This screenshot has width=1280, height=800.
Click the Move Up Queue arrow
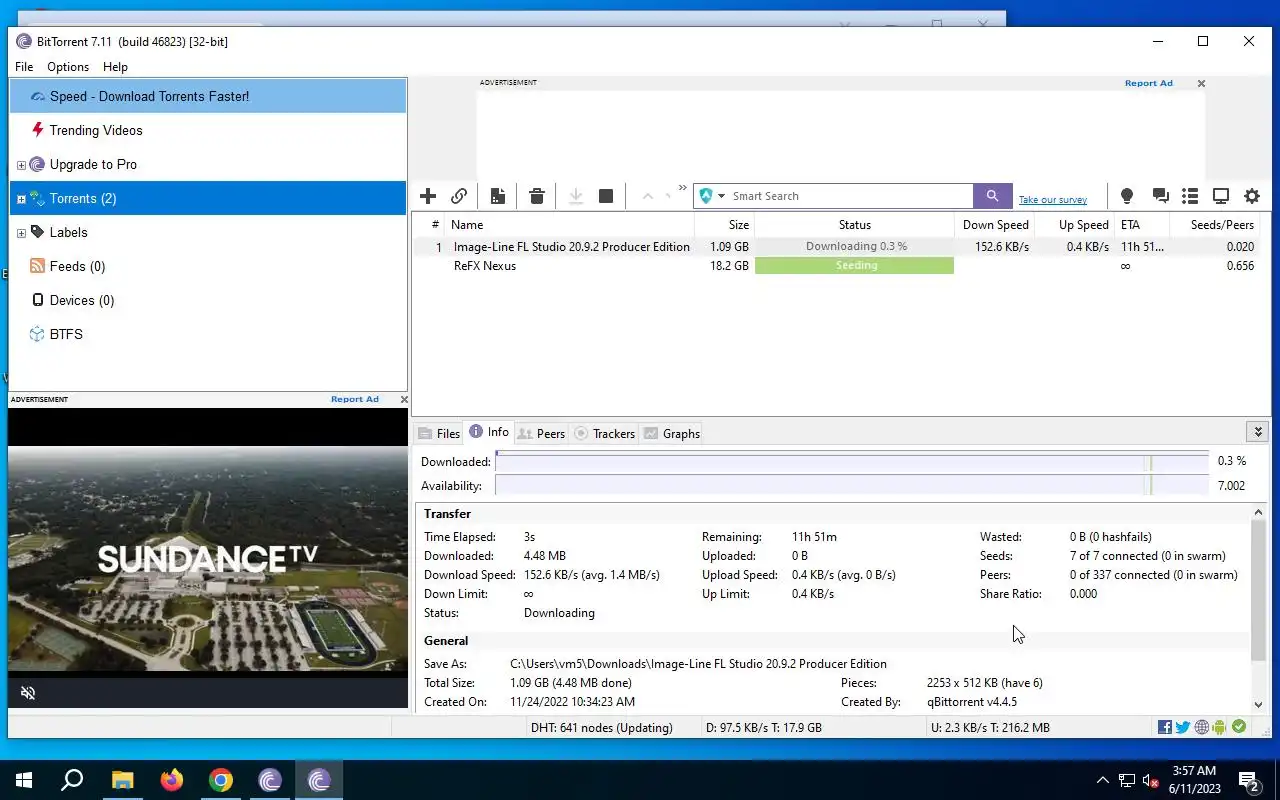647,196
